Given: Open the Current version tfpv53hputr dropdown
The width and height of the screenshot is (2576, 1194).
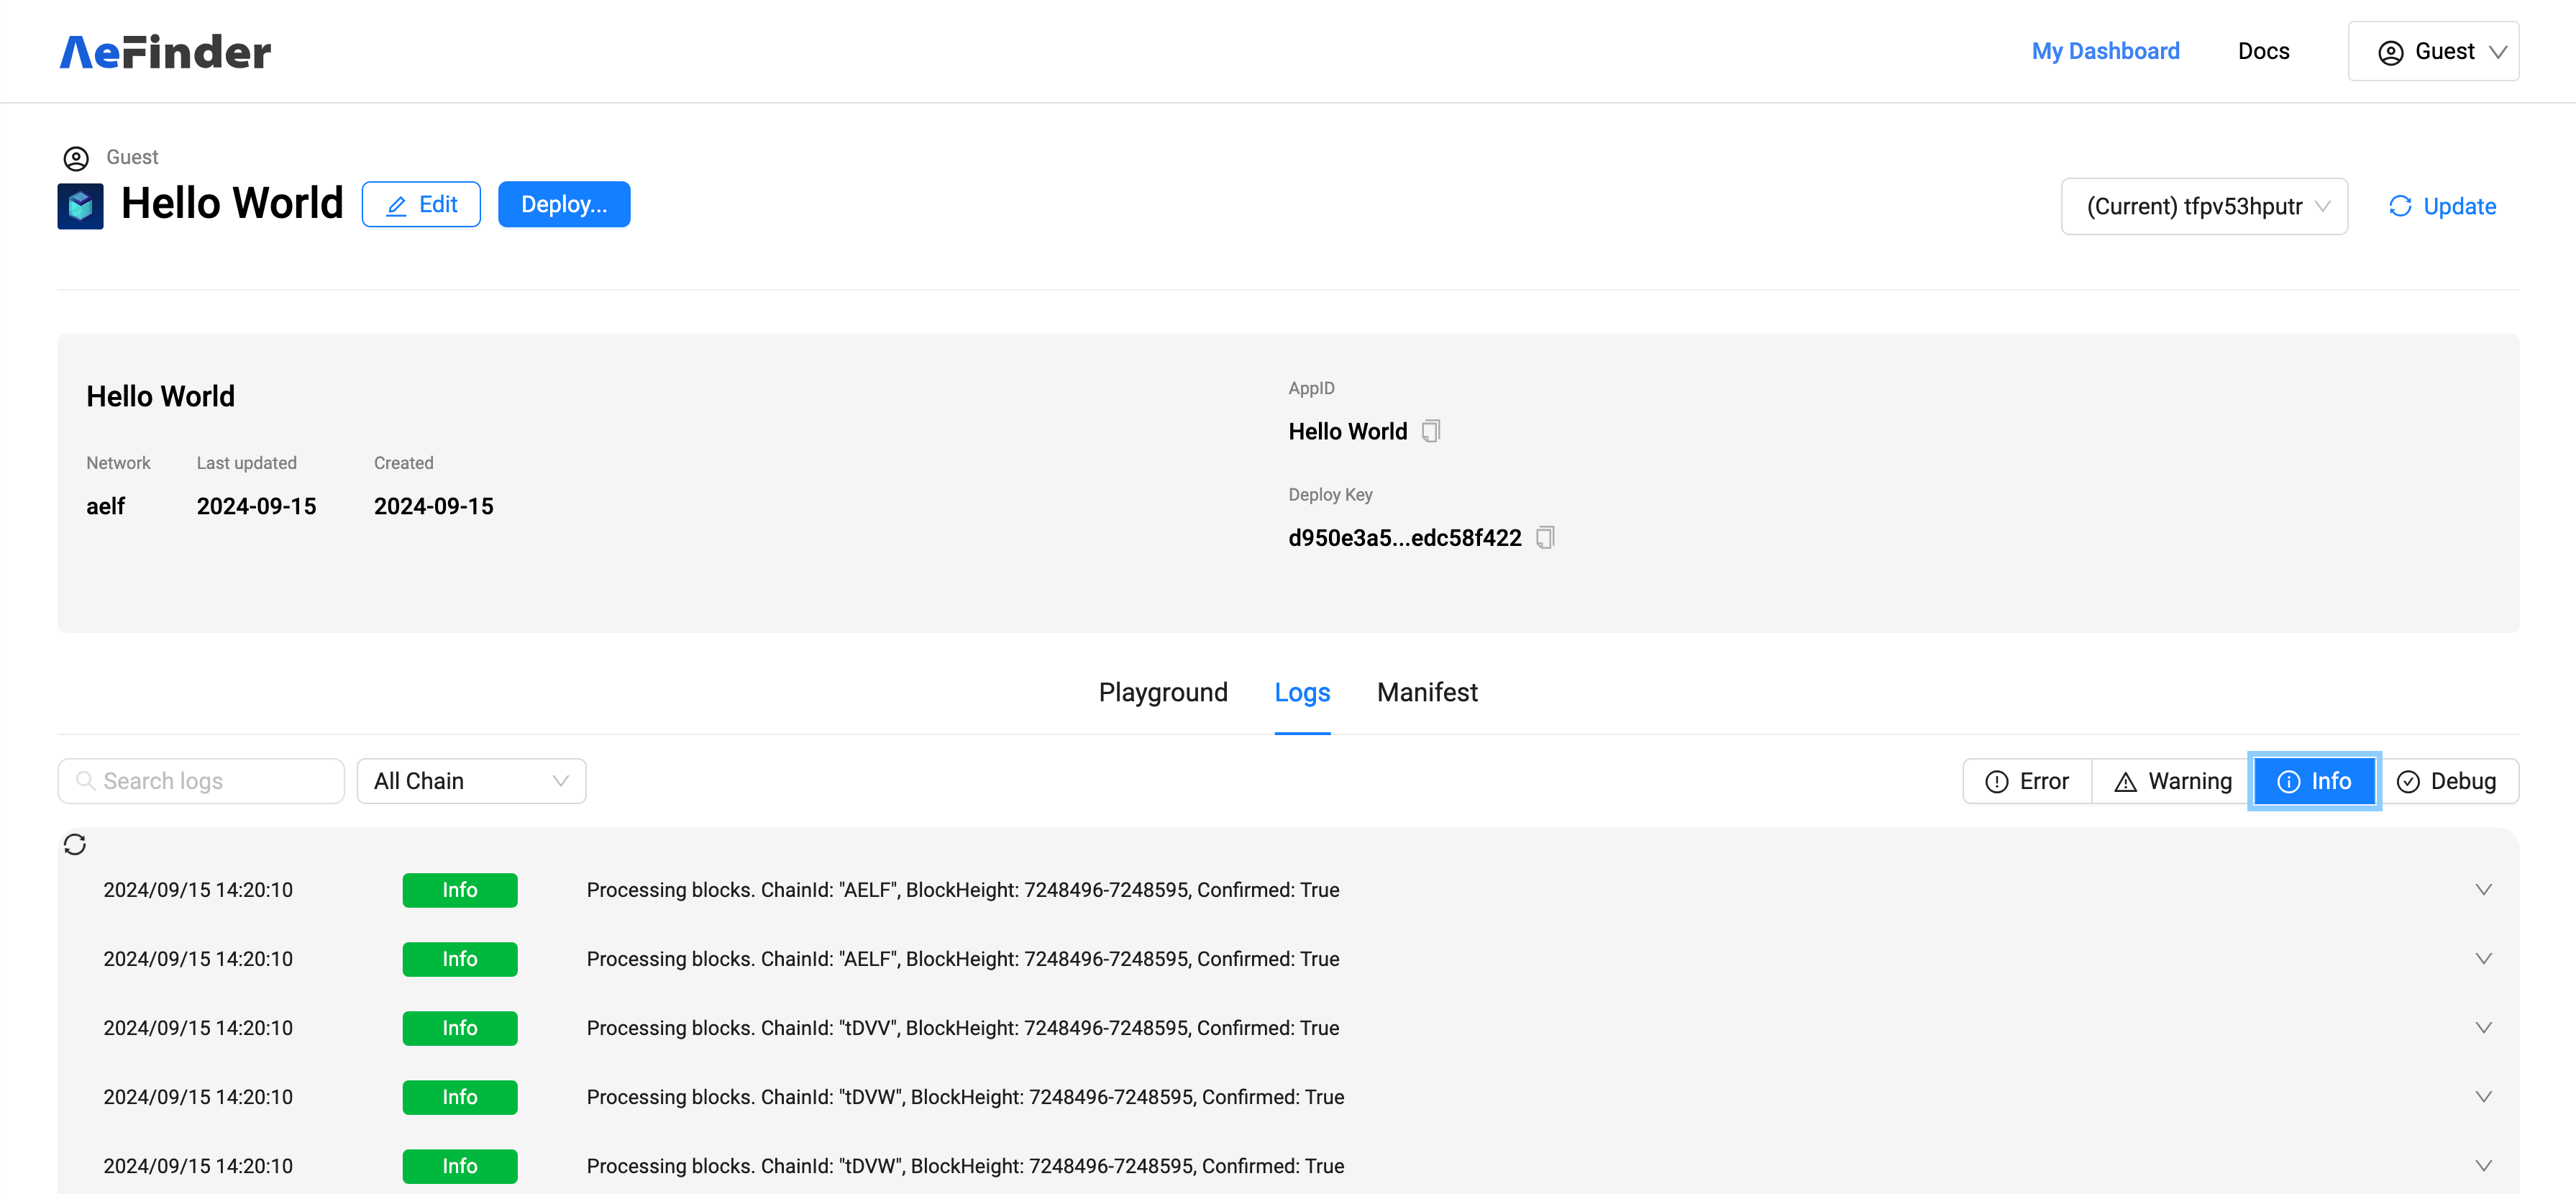Looking at the screenshot, I should 2204,206.
